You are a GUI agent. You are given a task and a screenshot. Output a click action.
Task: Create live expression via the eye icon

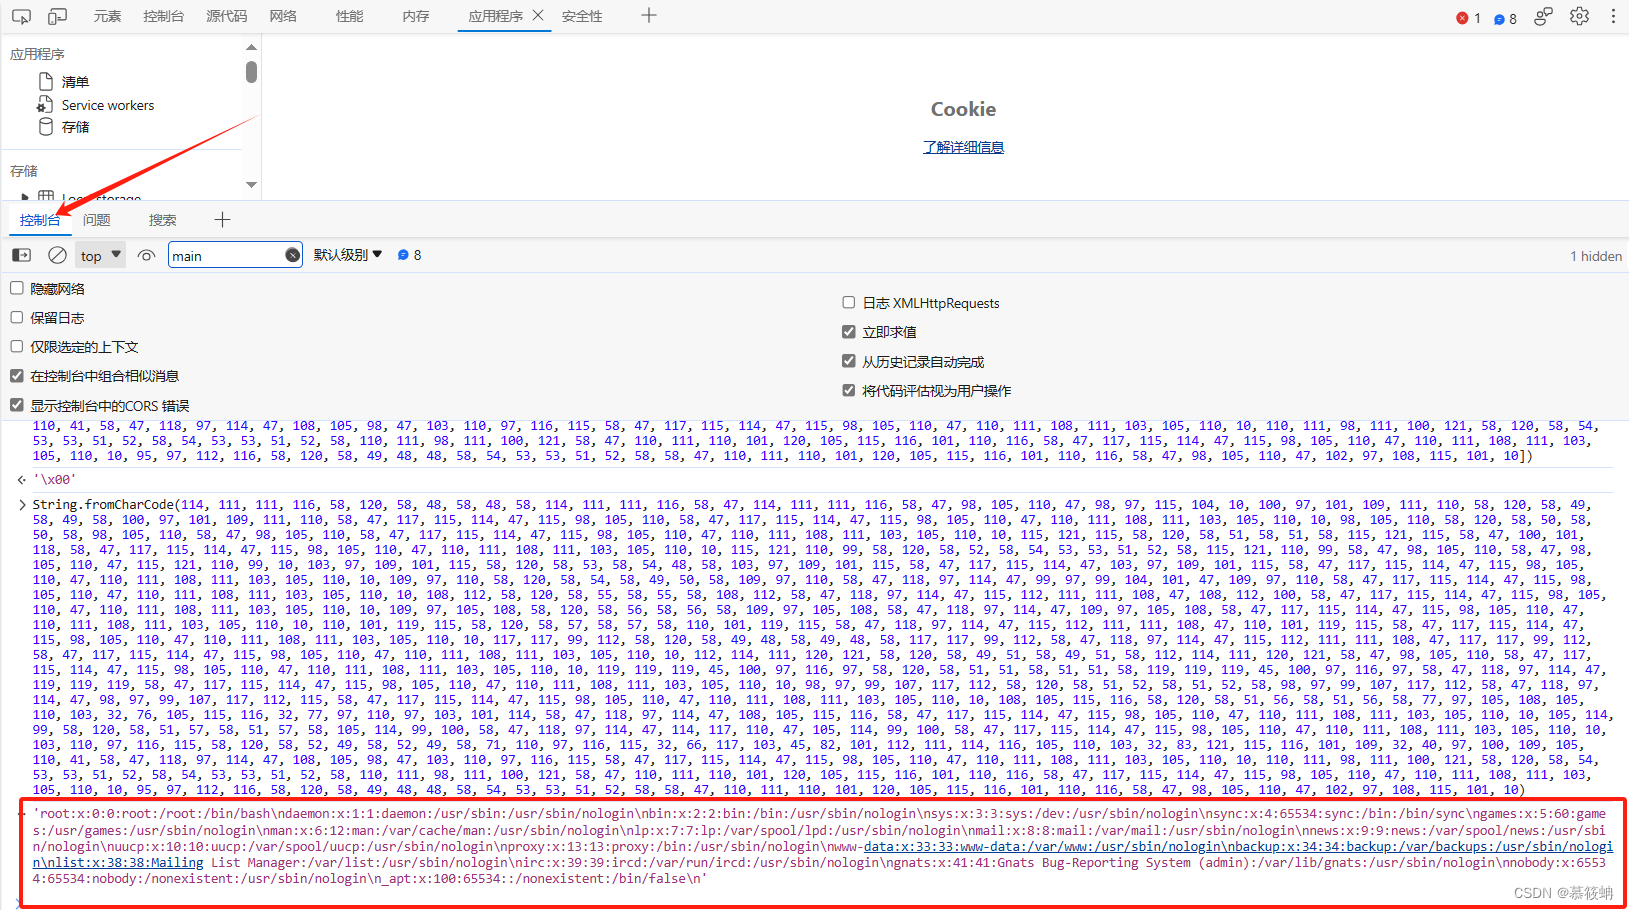[146, 254]
